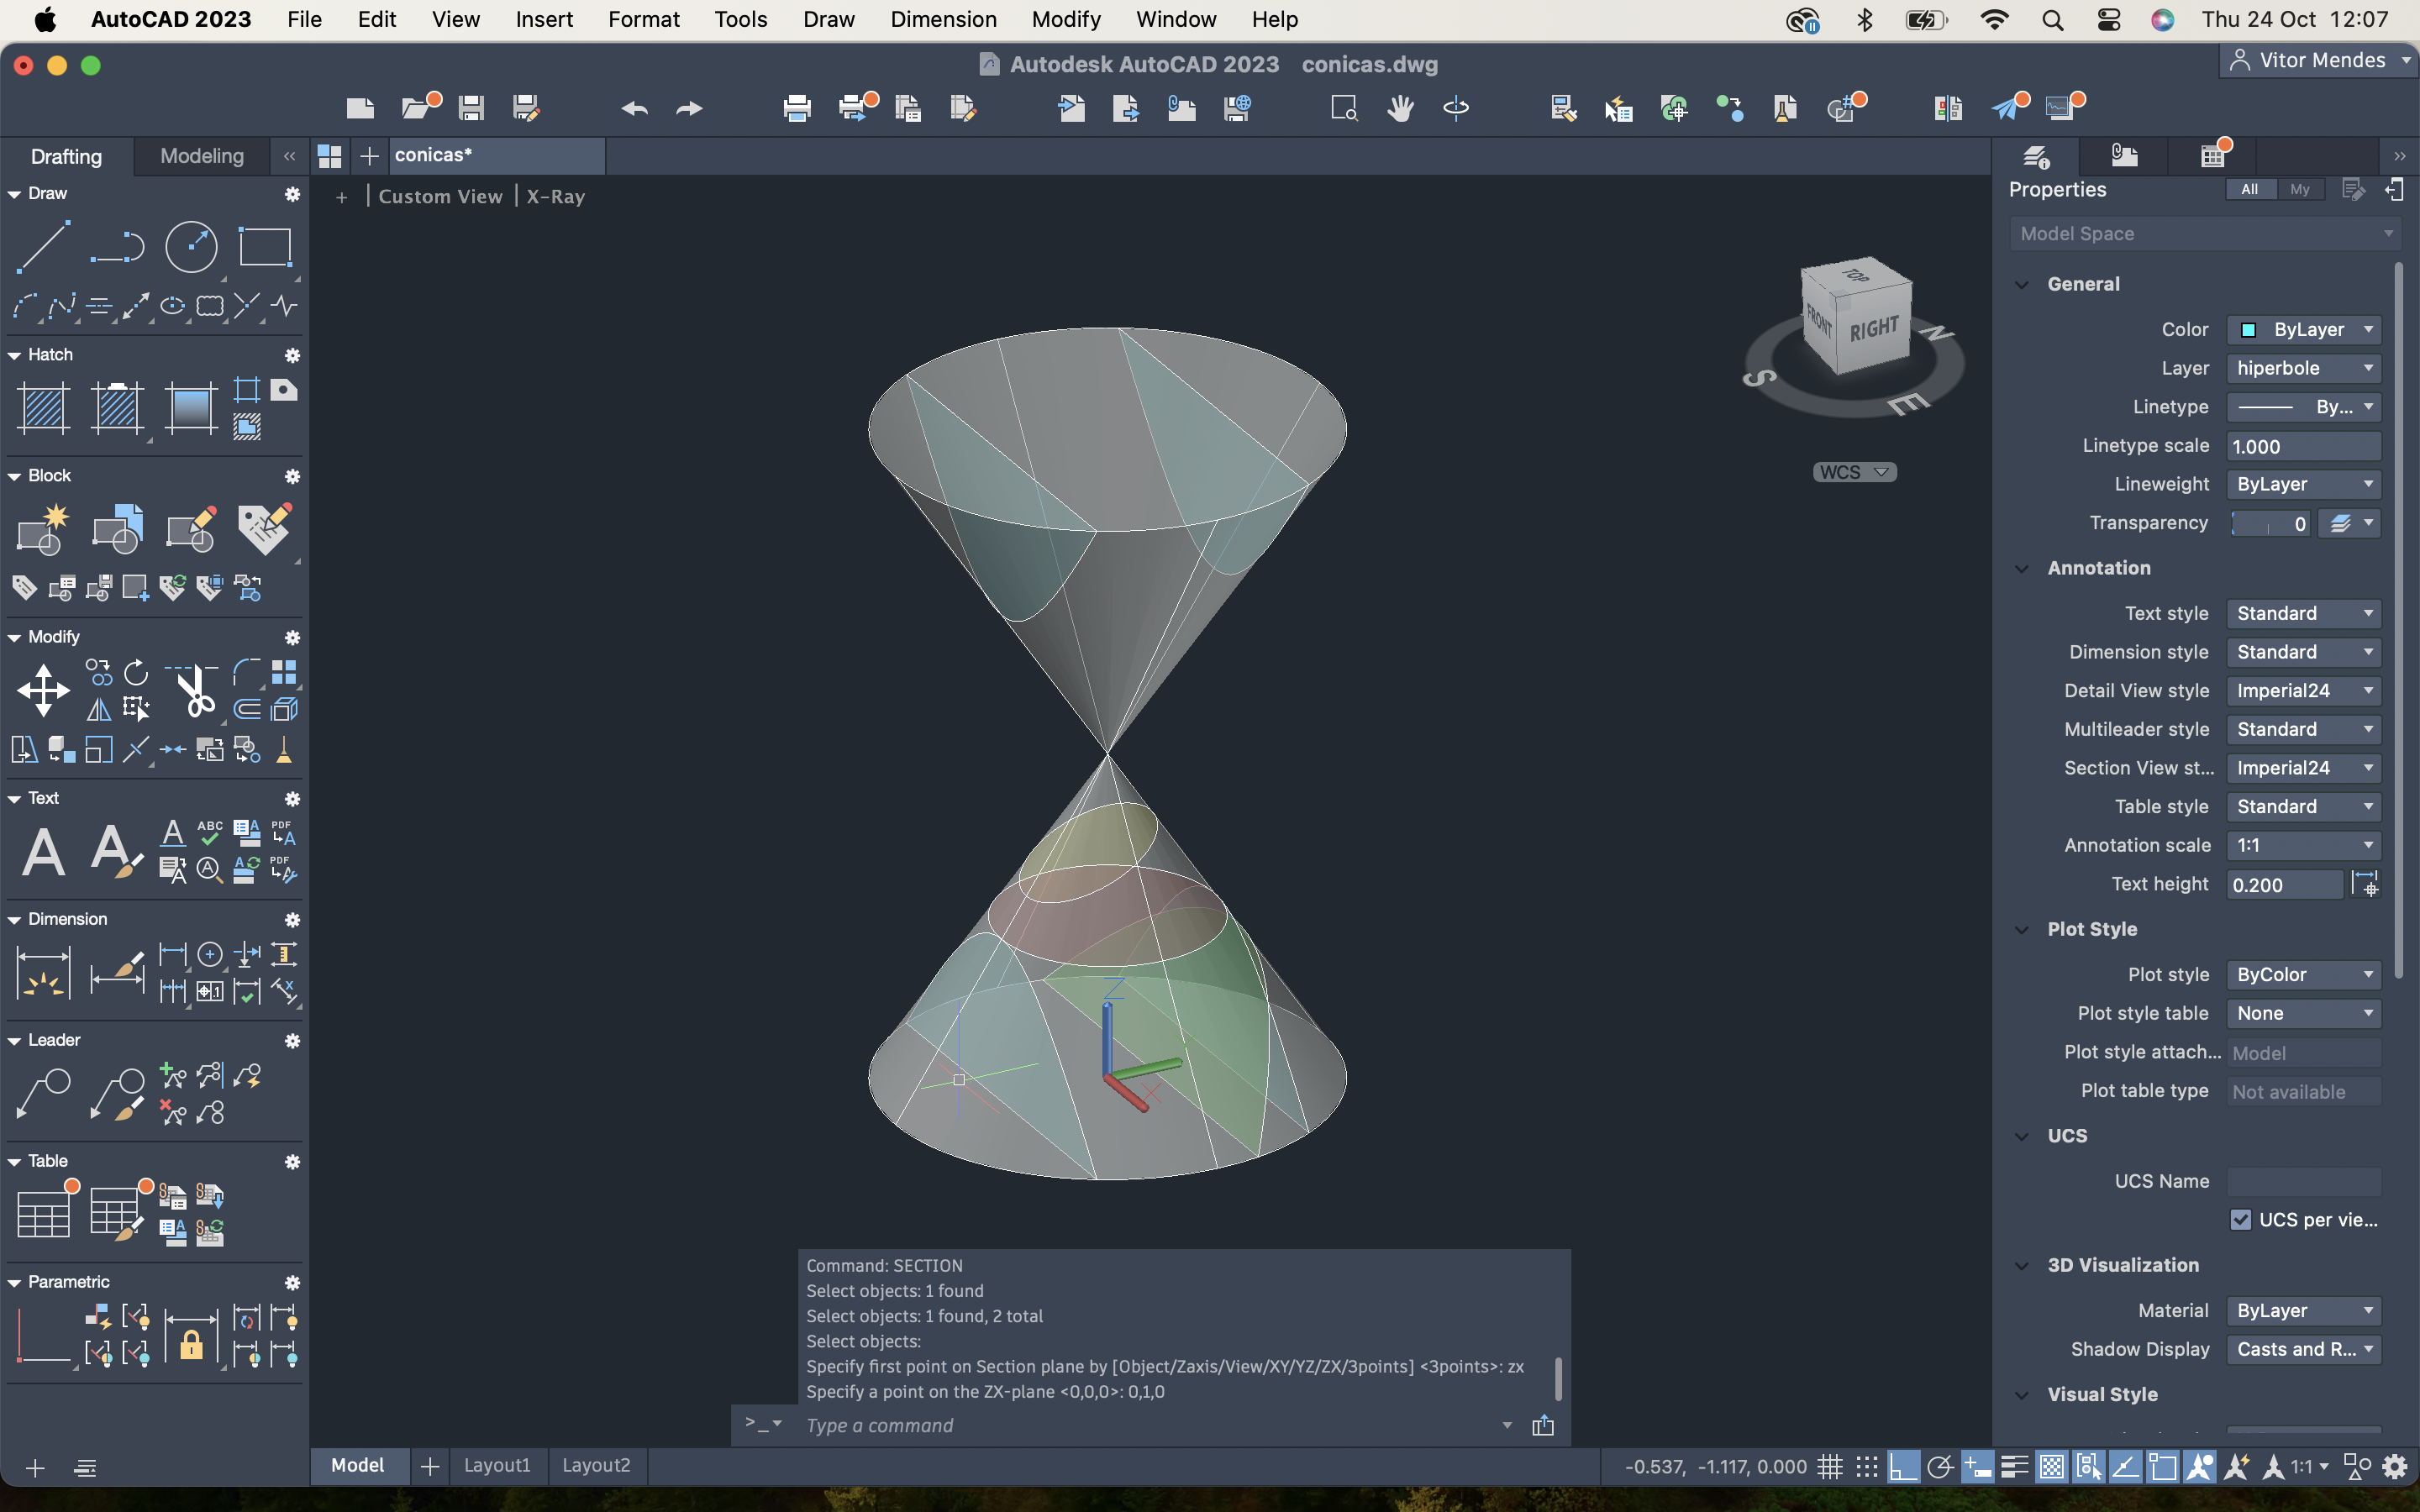This screenshot has height=1512, width=2420.
Task: Click the Table insert tool
Action: point(43,1214)
